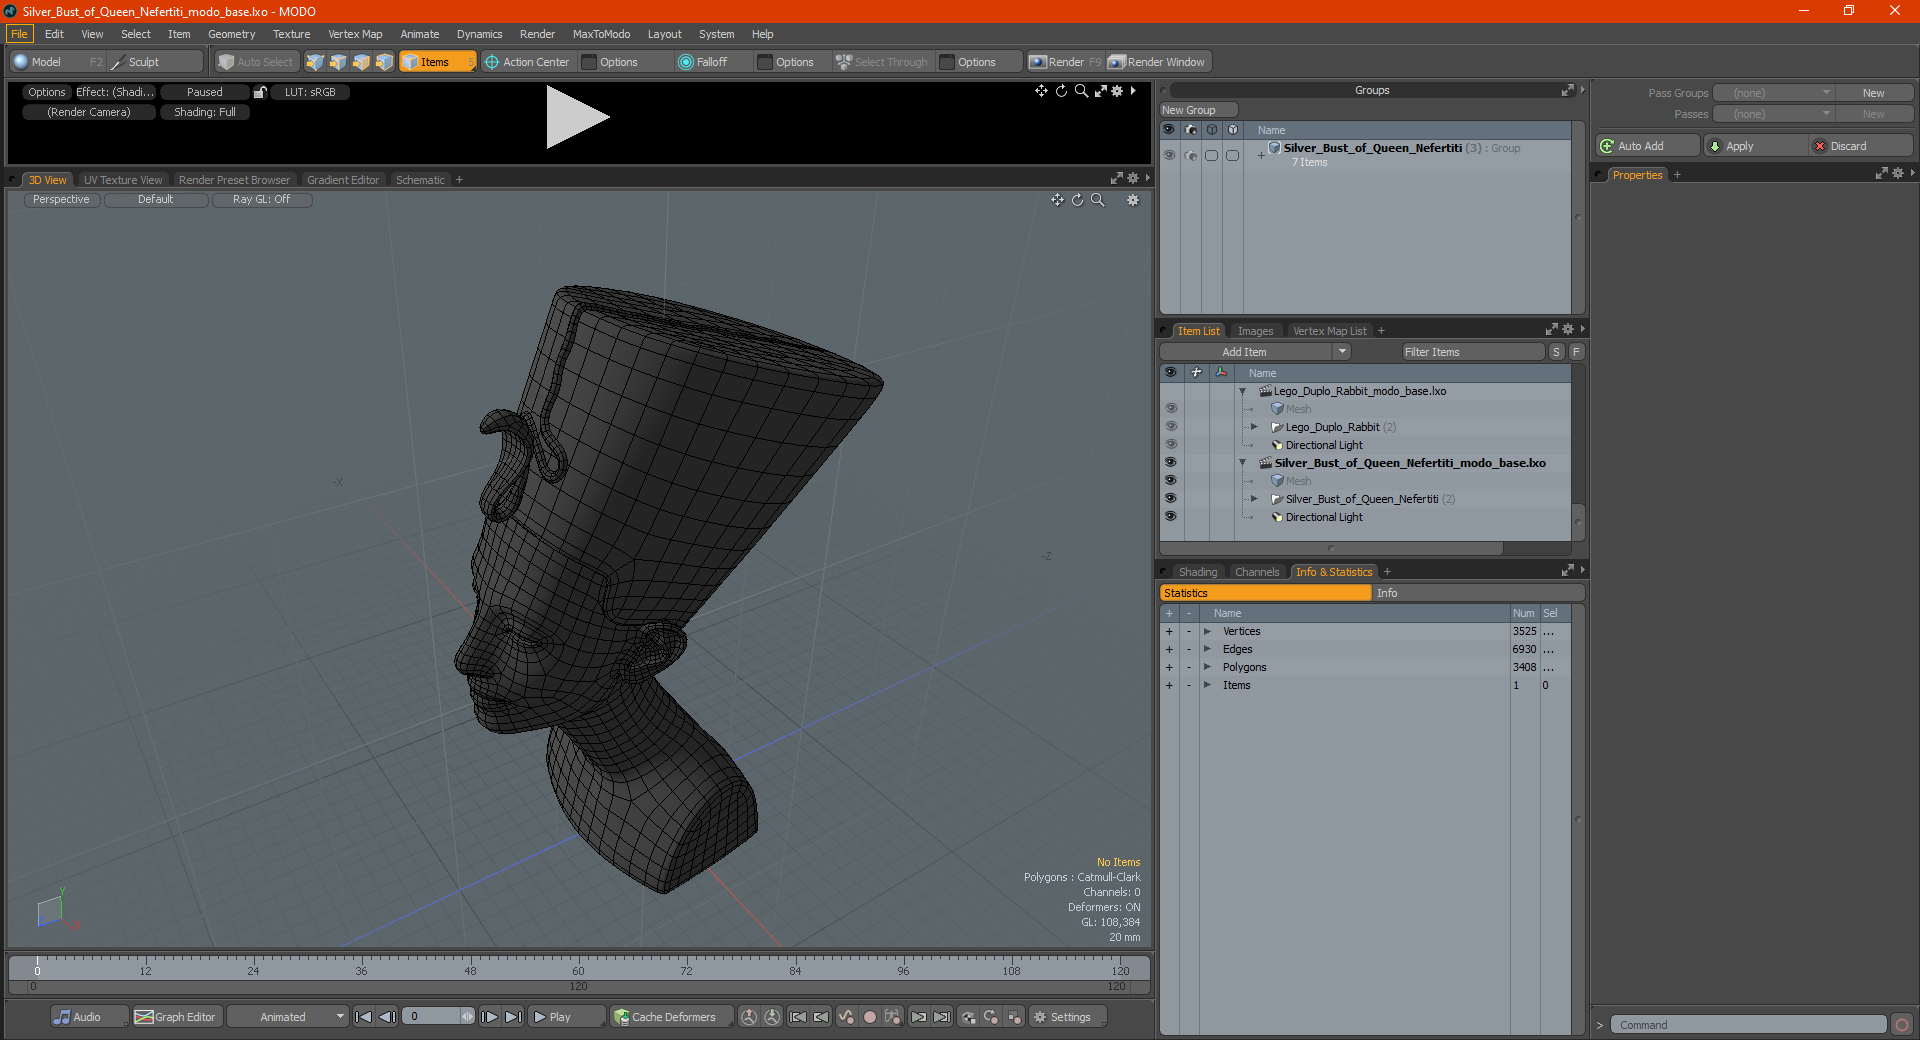Open Add Item dropdown
1920x1040 pixels.
[x=1256, y=352]
